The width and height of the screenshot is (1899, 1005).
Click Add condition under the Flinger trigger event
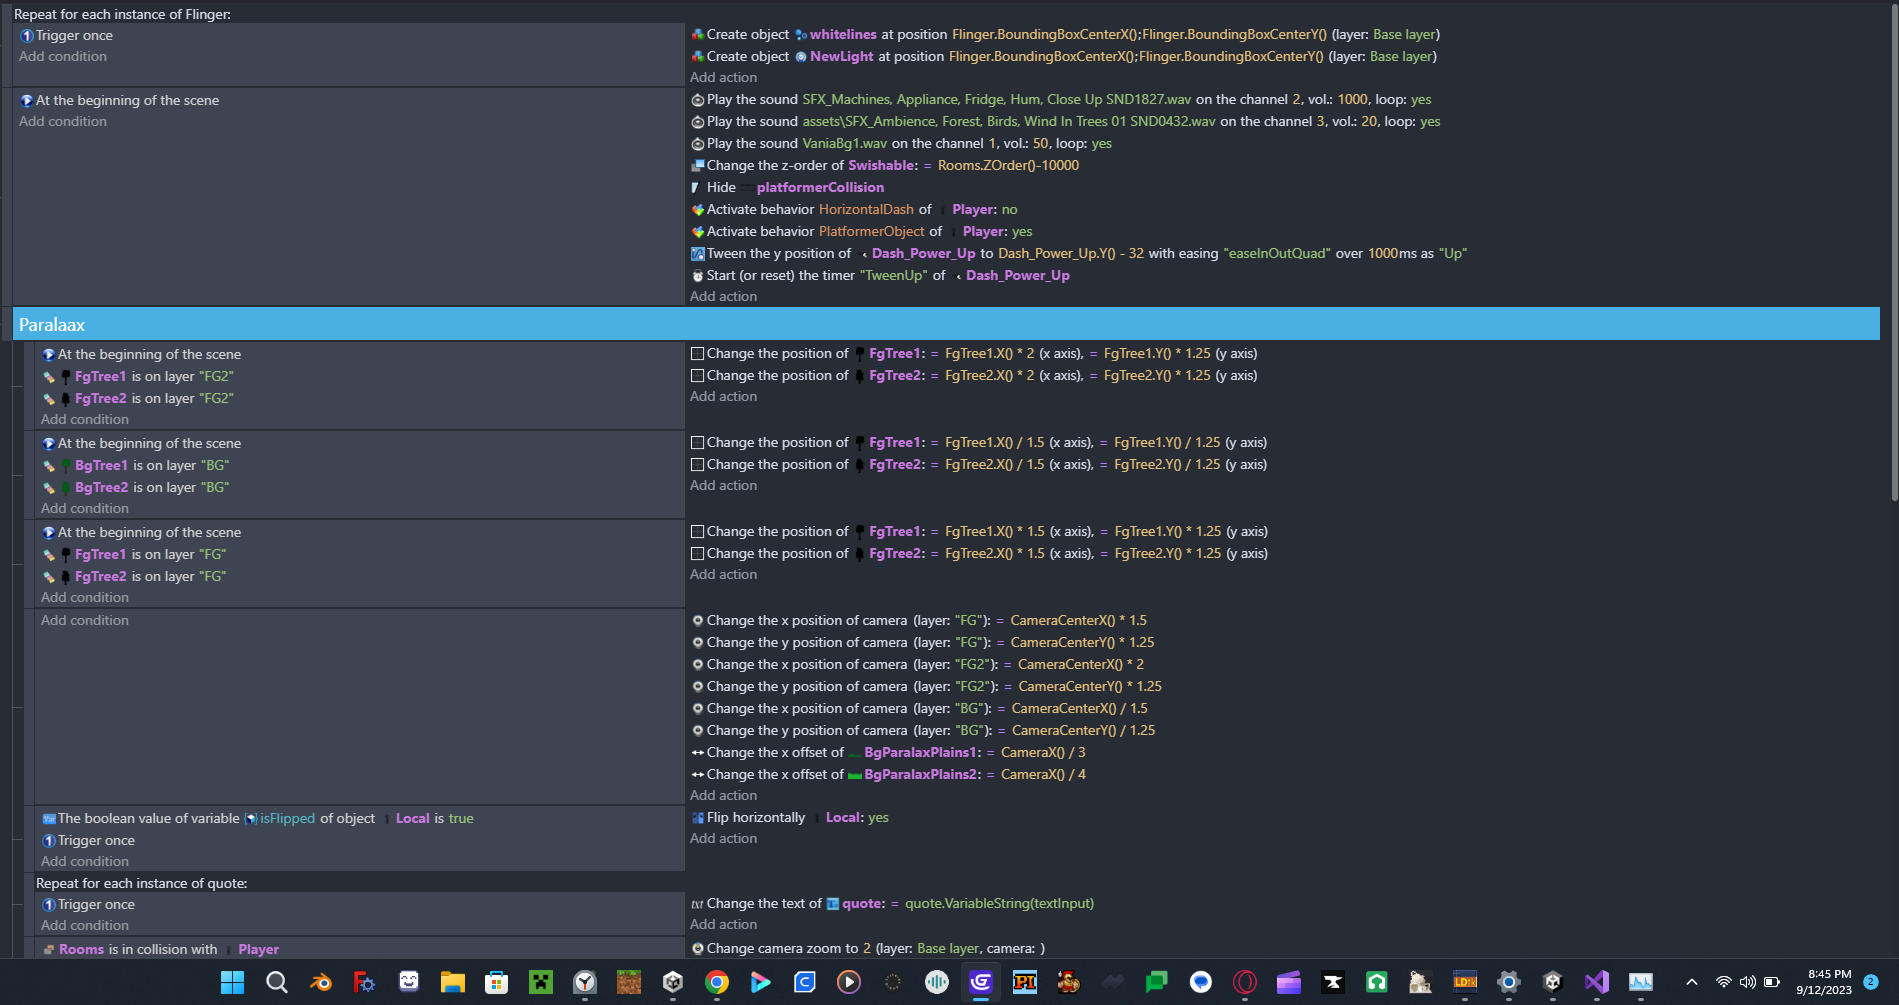tap(63, 56)
